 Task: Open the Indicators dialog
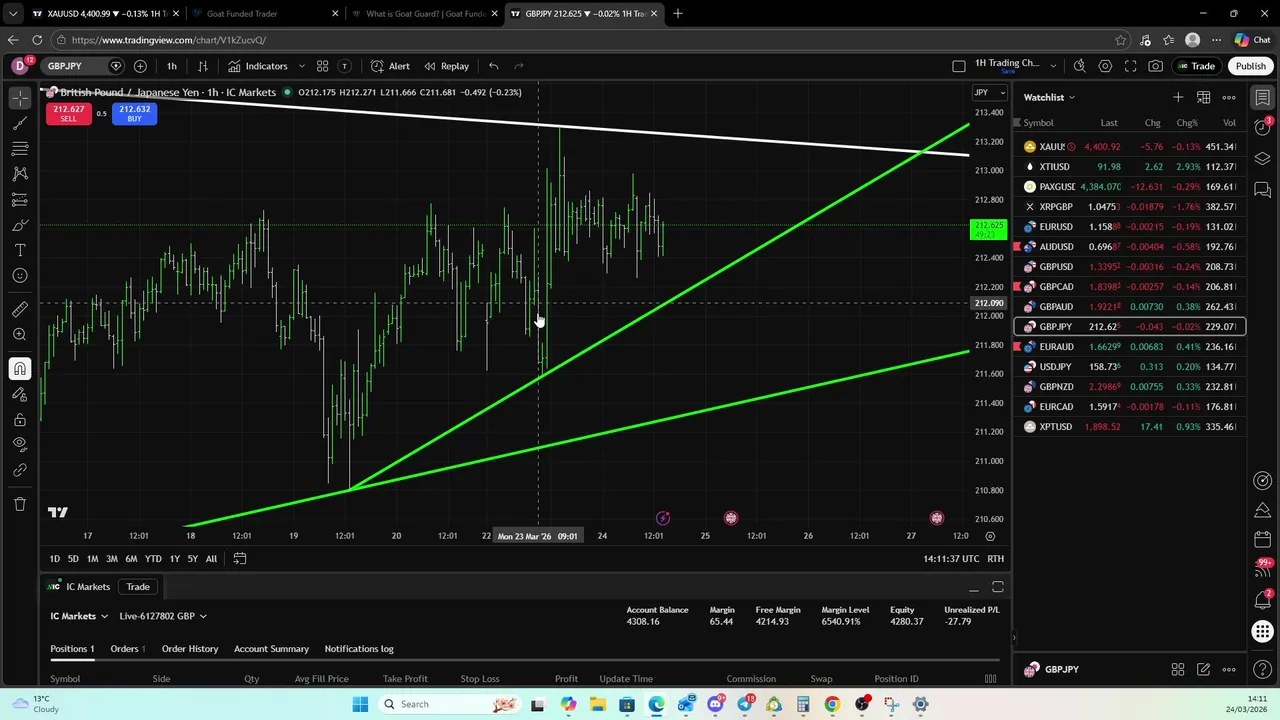tap(258, 66)
